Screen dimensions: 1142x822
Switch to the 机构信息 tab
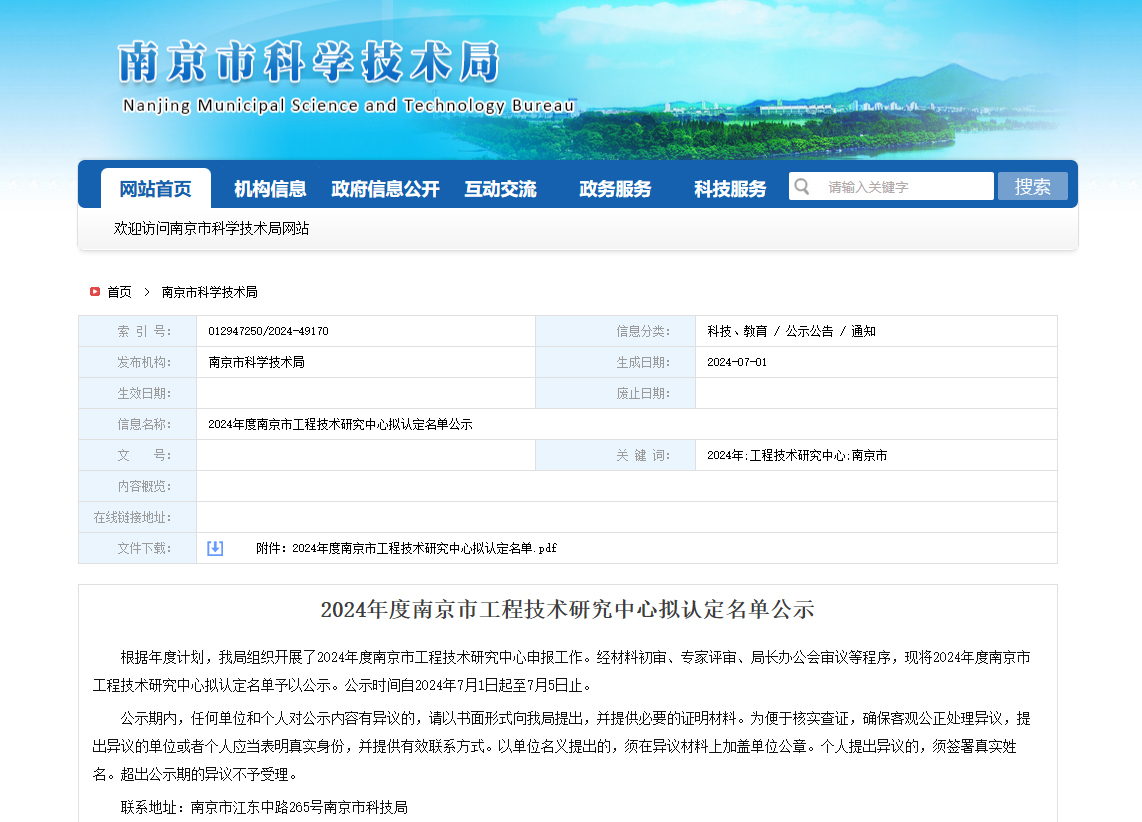point(269,186)
